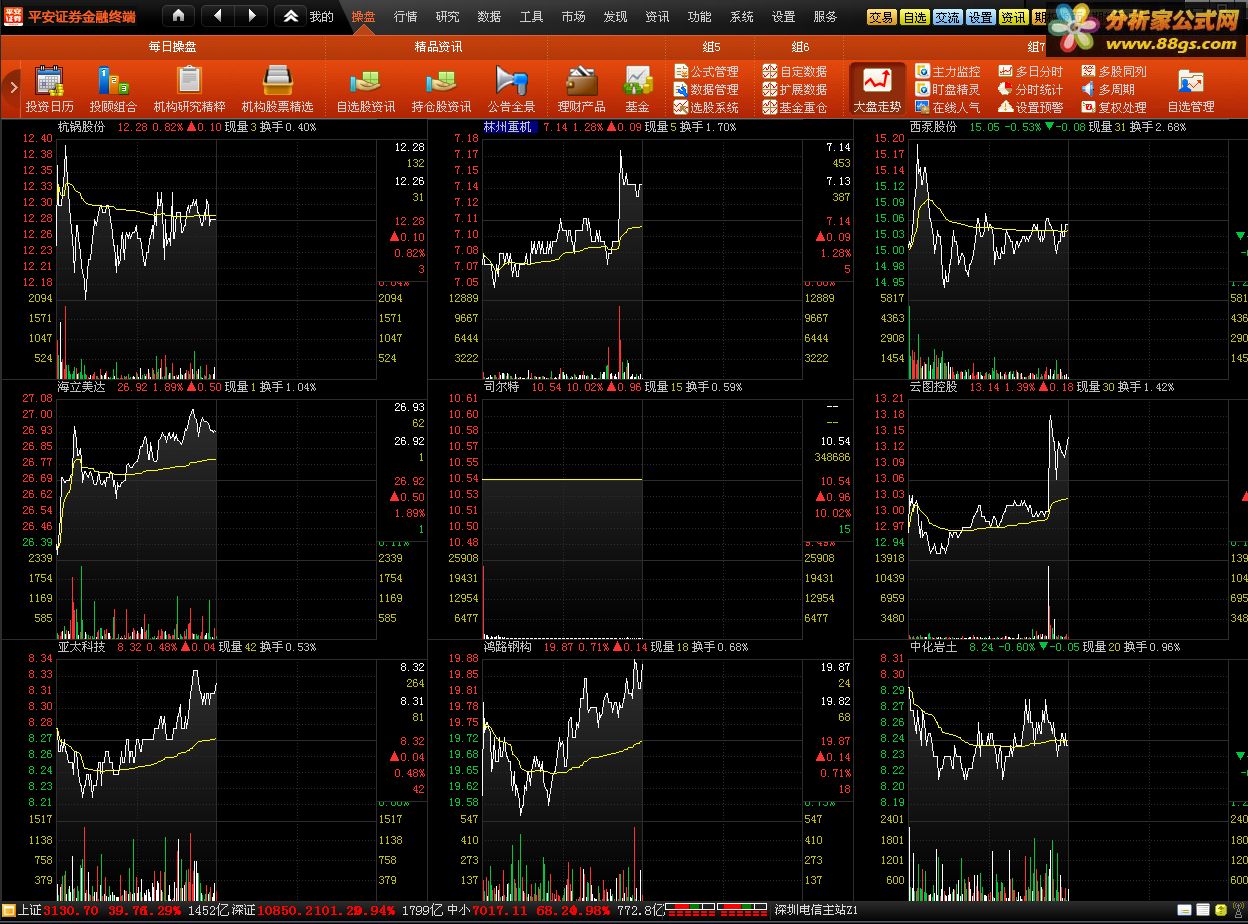Open the 数据 menu

(489, 17)
